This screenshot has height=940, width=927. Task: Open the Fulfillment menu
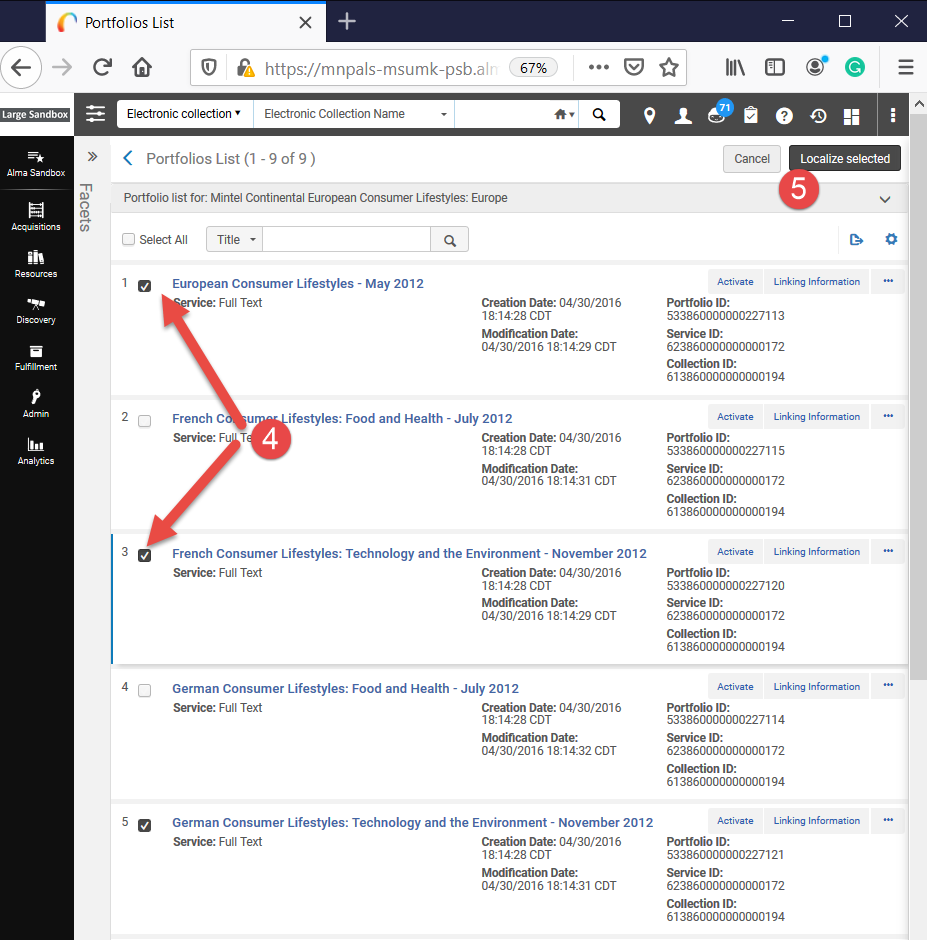click(36, 357)
